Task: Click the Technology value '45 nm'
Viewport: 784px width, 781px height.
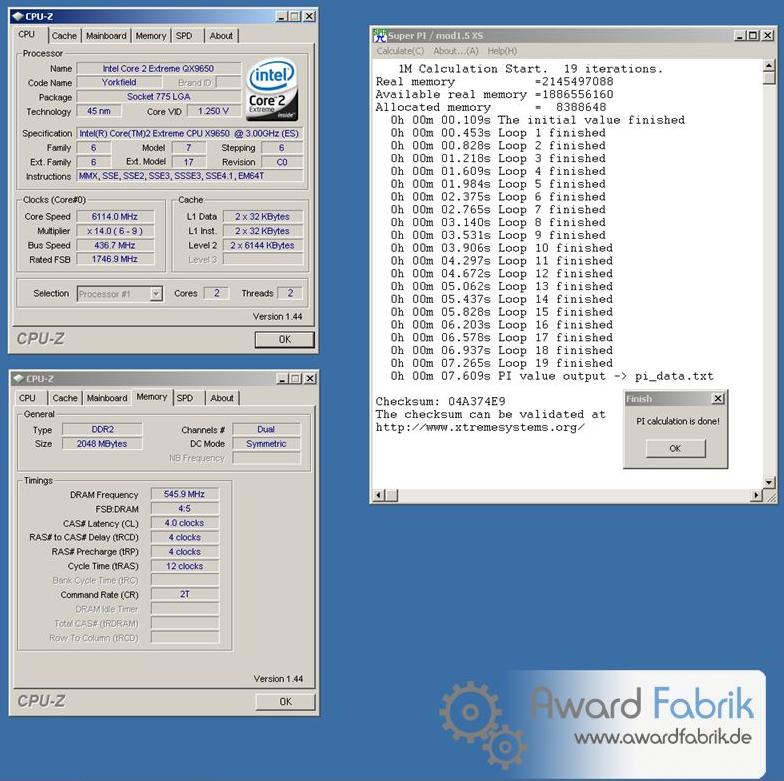Action: 98,111
